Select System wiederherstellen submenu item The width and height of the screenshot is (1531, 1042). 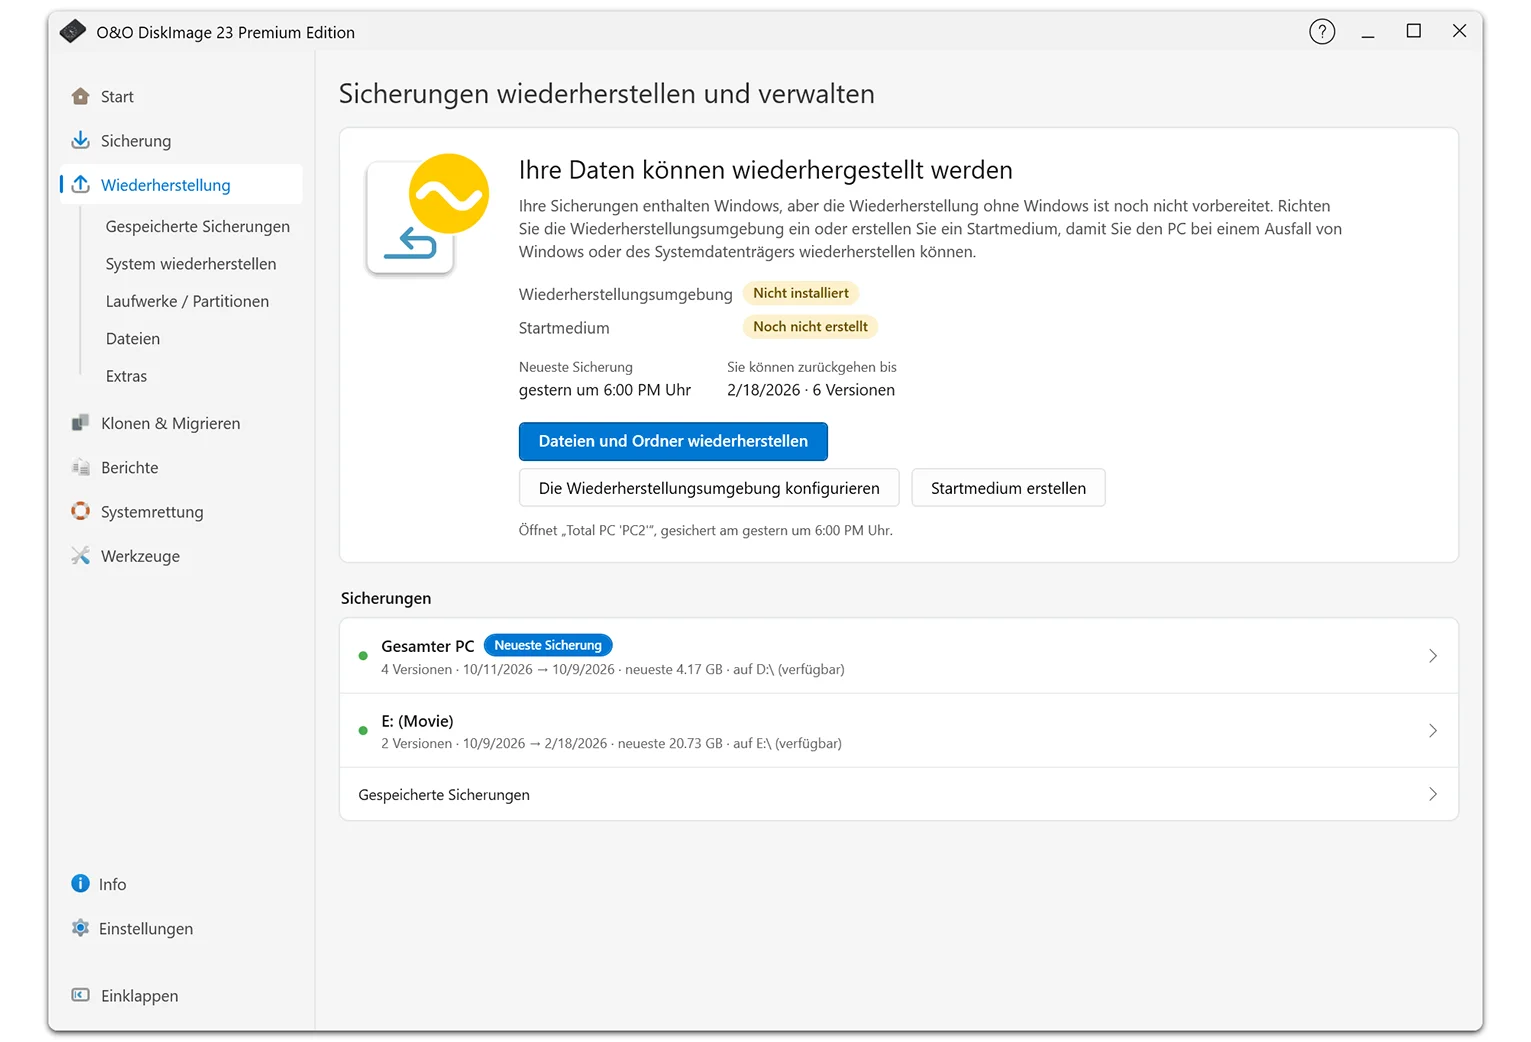point(191,264)
